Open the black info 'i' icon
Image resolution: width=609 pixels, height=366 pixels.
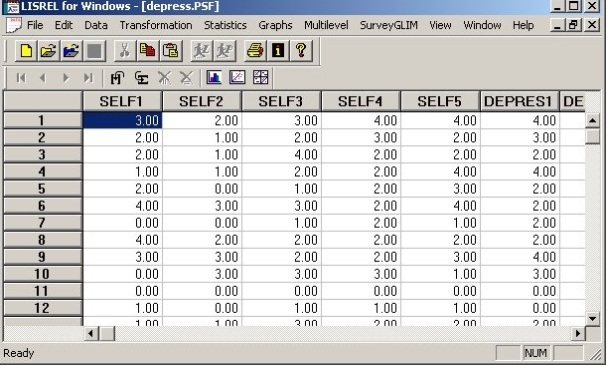(x=278, y=51)
